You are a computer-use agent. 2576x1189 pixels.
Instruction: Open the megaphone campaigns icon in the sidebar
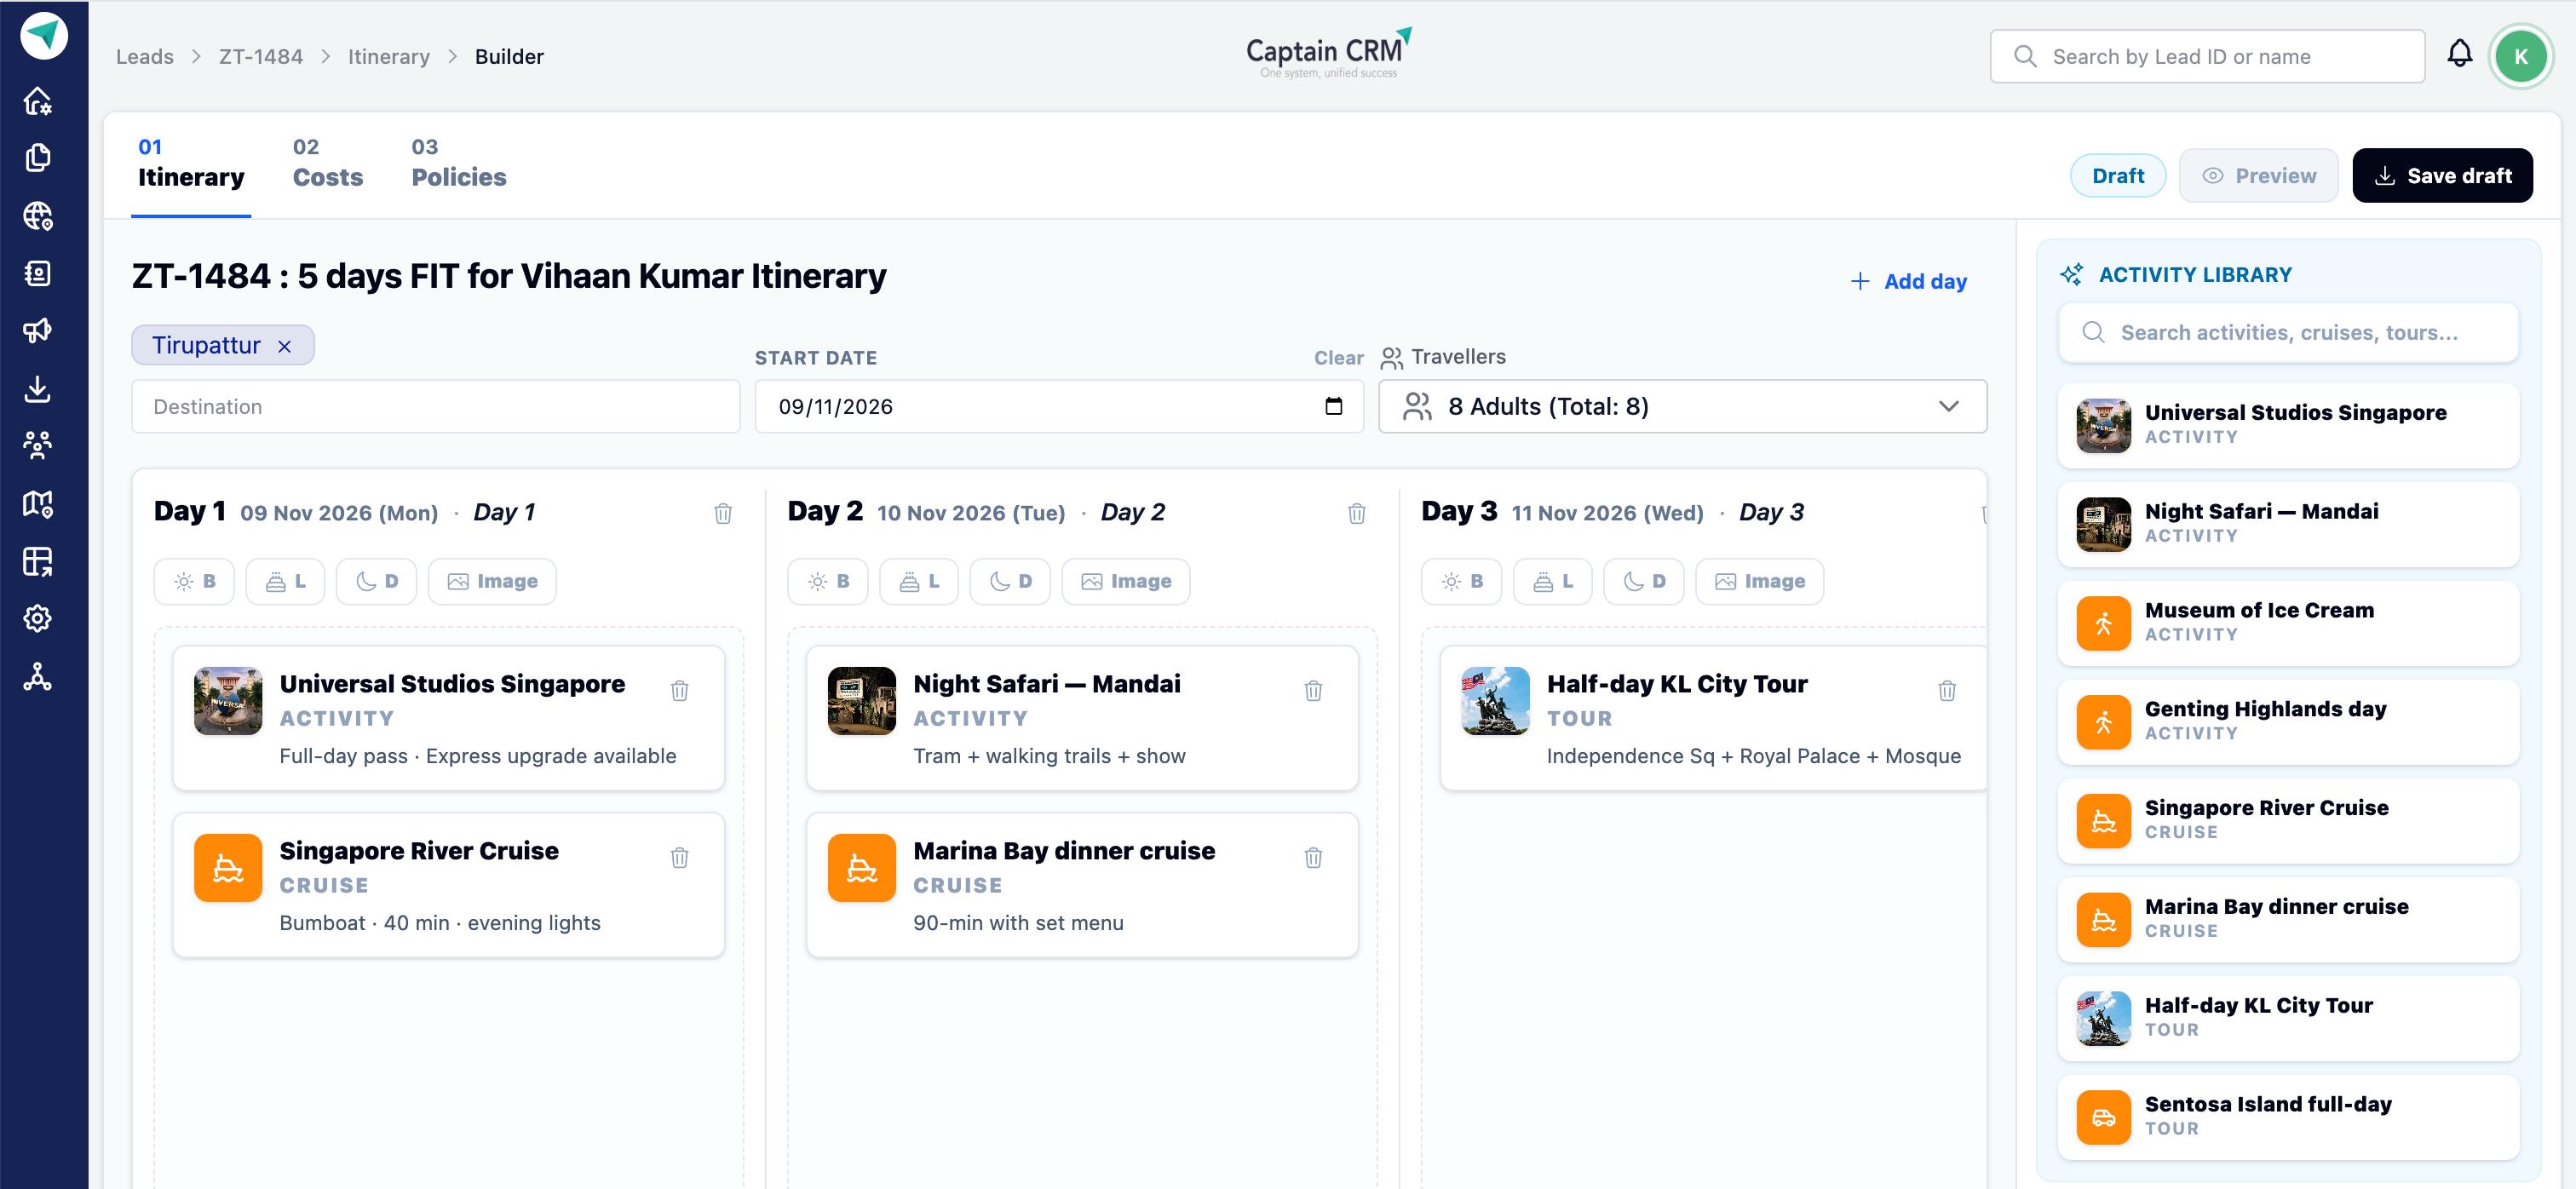38,331
